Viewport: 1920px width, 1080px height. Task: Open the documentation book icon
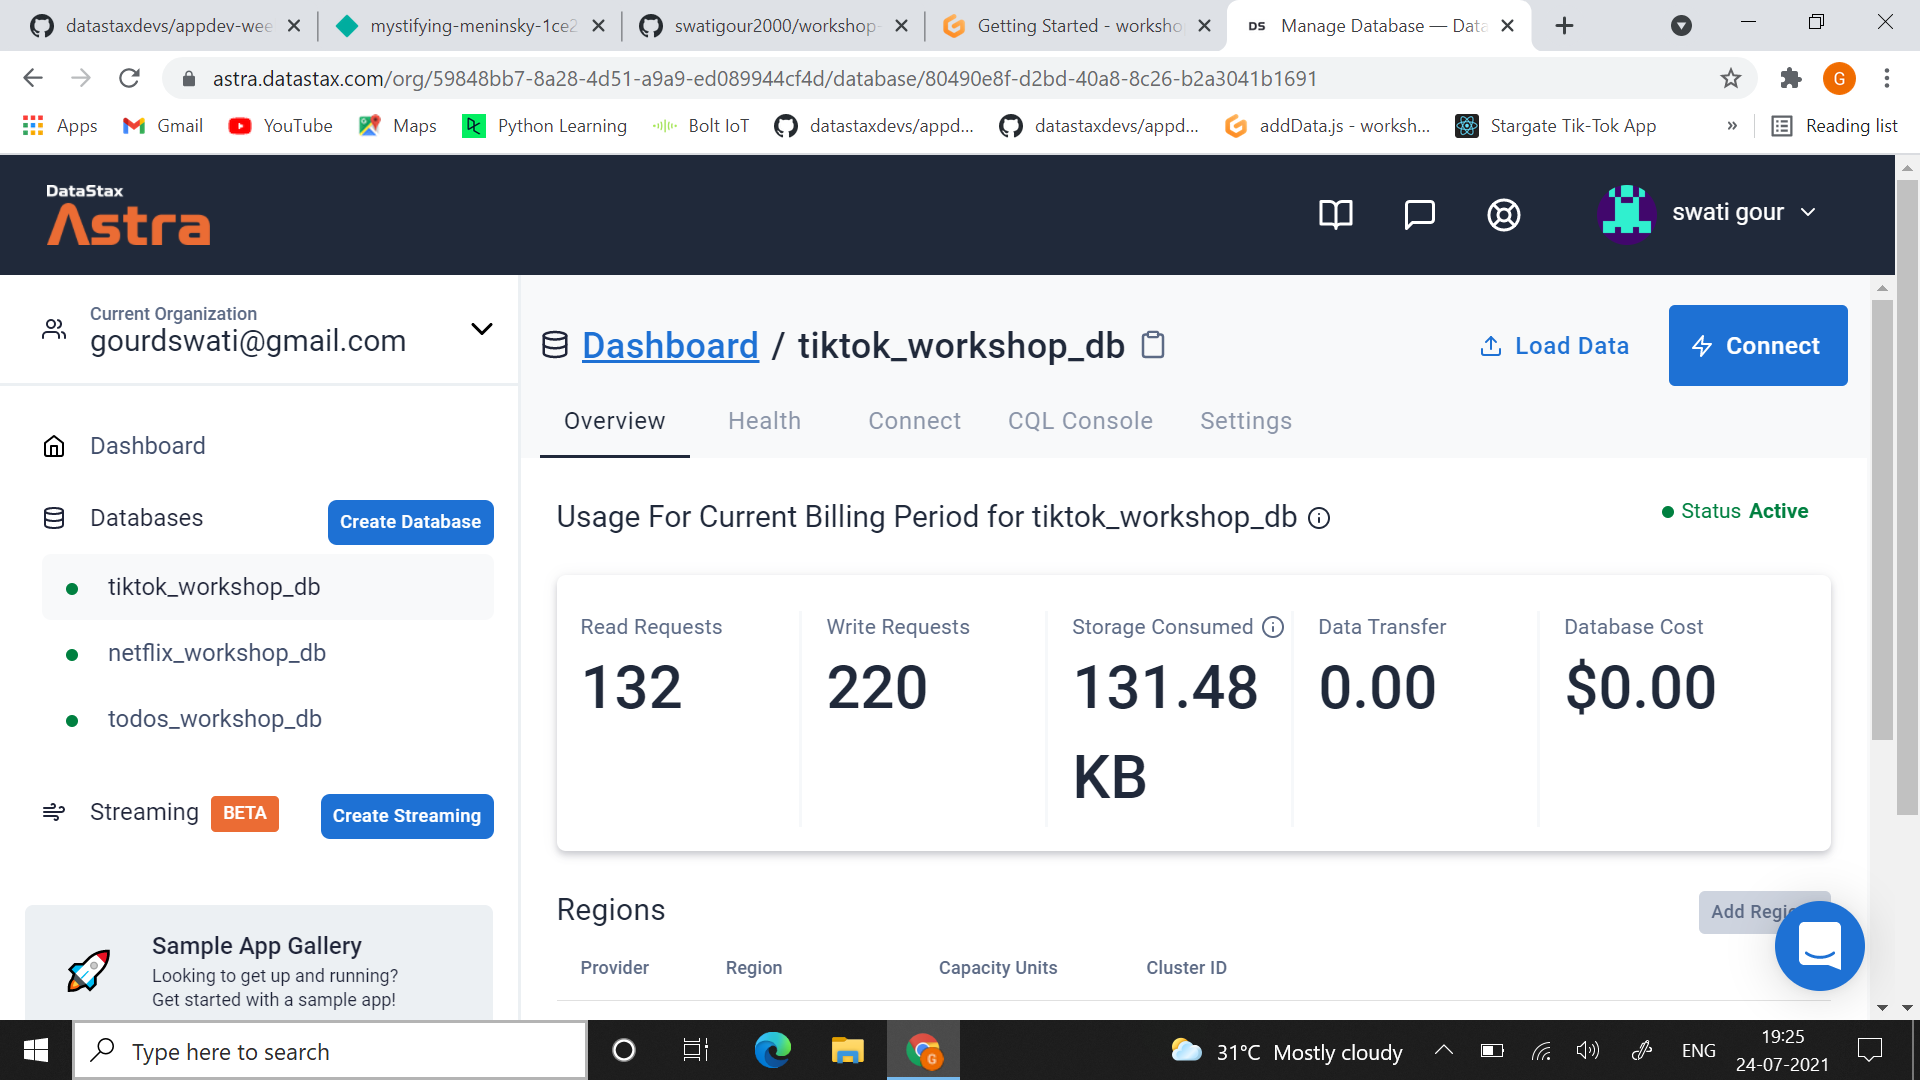click(1335, 214)
